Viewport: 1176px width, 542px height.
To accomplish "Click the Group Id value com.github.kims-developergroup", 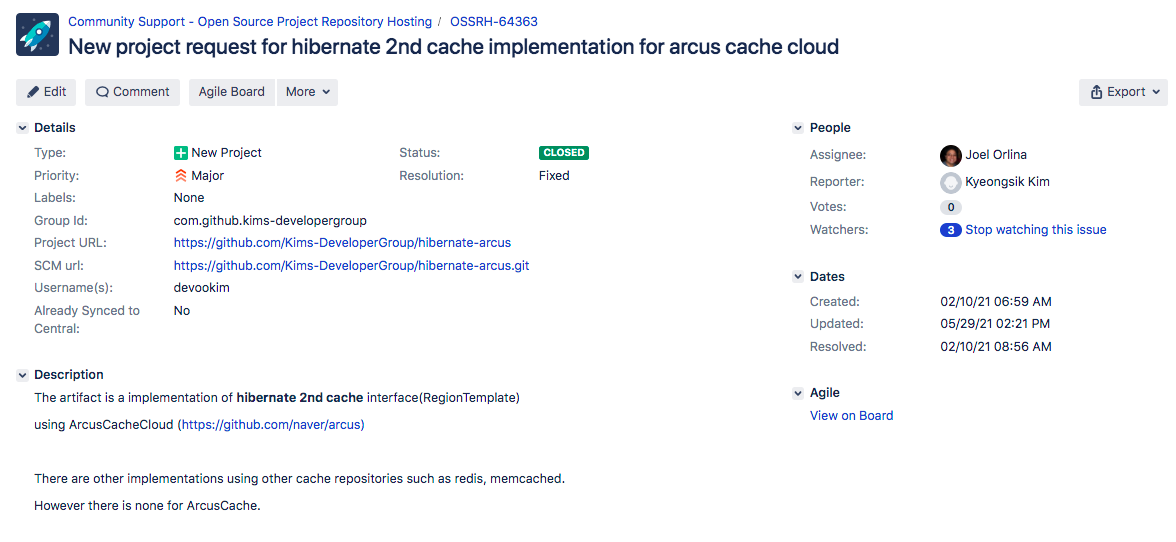I will tap(270, 220).
